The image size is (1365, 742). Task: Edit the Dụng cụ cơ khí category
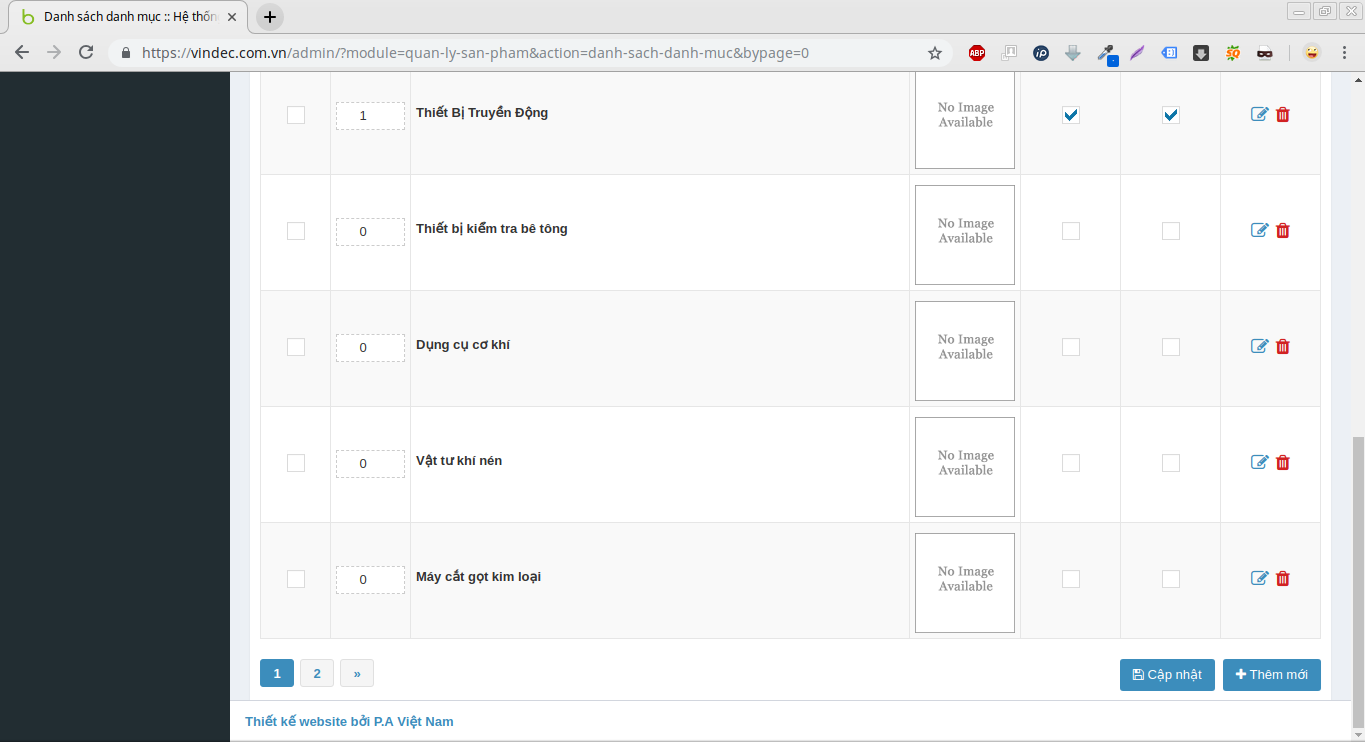pos(1260,346)
